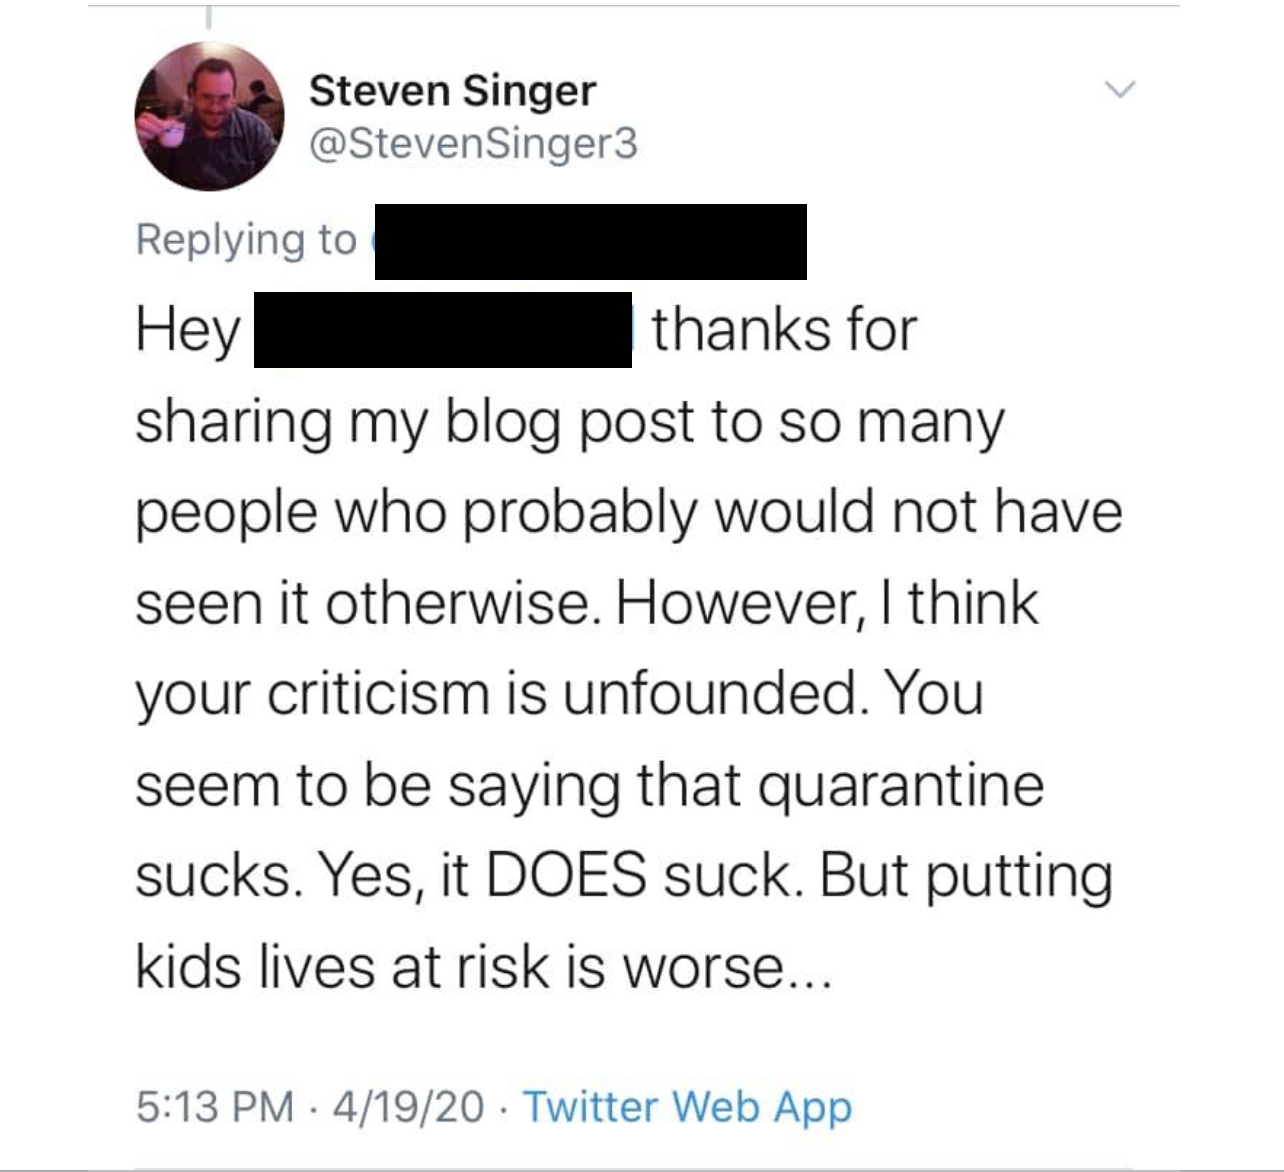
Task: Click the word "unfounded" in the tweet
Action: [x=711, y=693]
